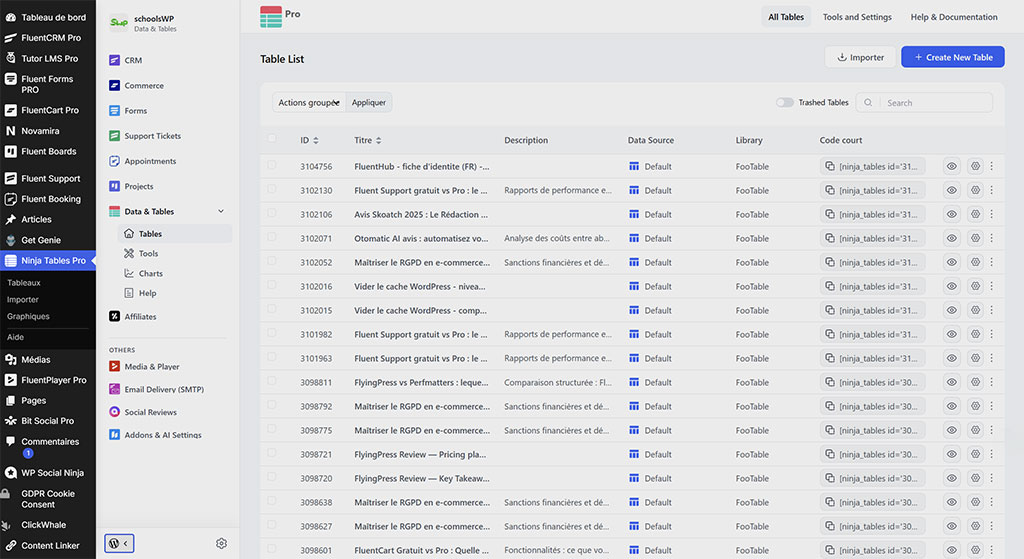Open Graphiques in WordPress submenu
The height and width of the screenshot is (559, 1024).
pos(28,316)
